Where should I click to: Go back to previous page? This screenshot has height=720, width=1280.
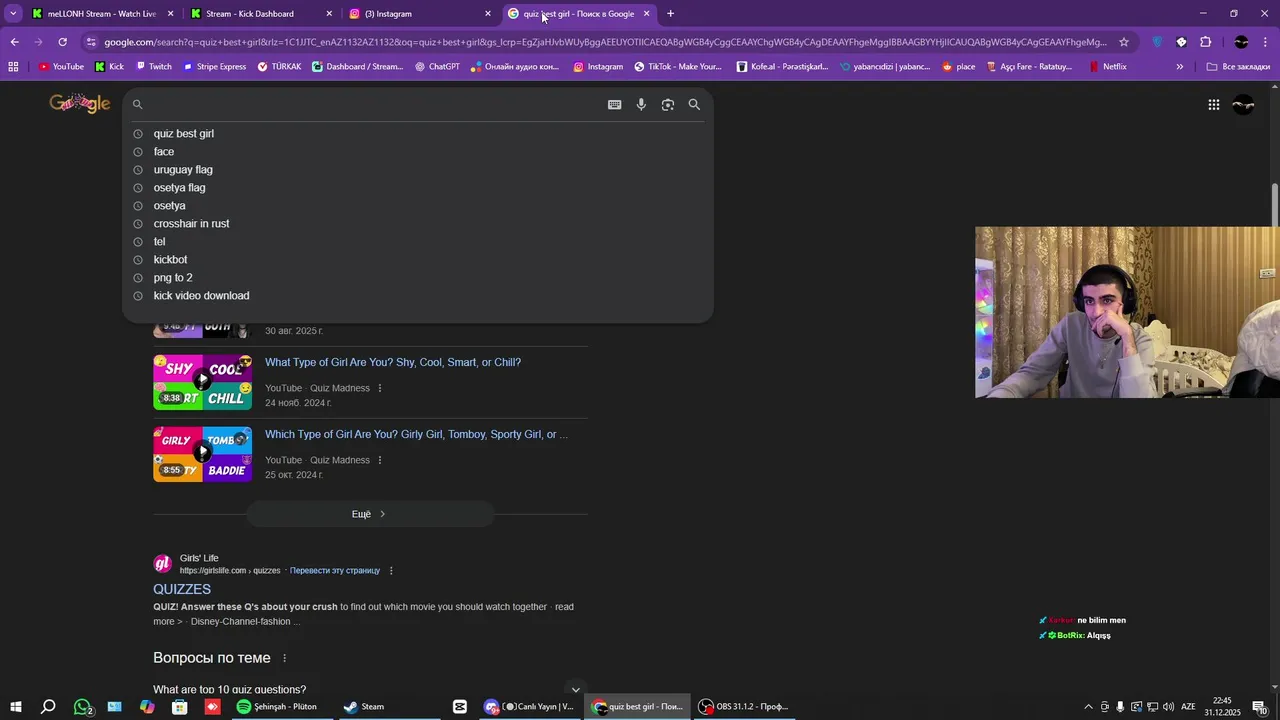[x=14, y=42]
